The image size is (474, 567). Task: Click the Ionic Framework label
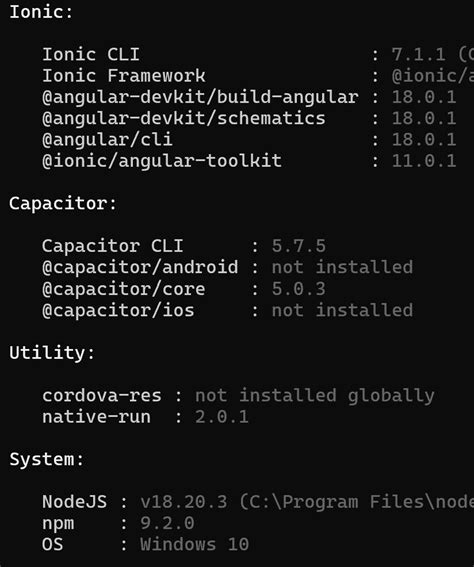pos(124,76)
